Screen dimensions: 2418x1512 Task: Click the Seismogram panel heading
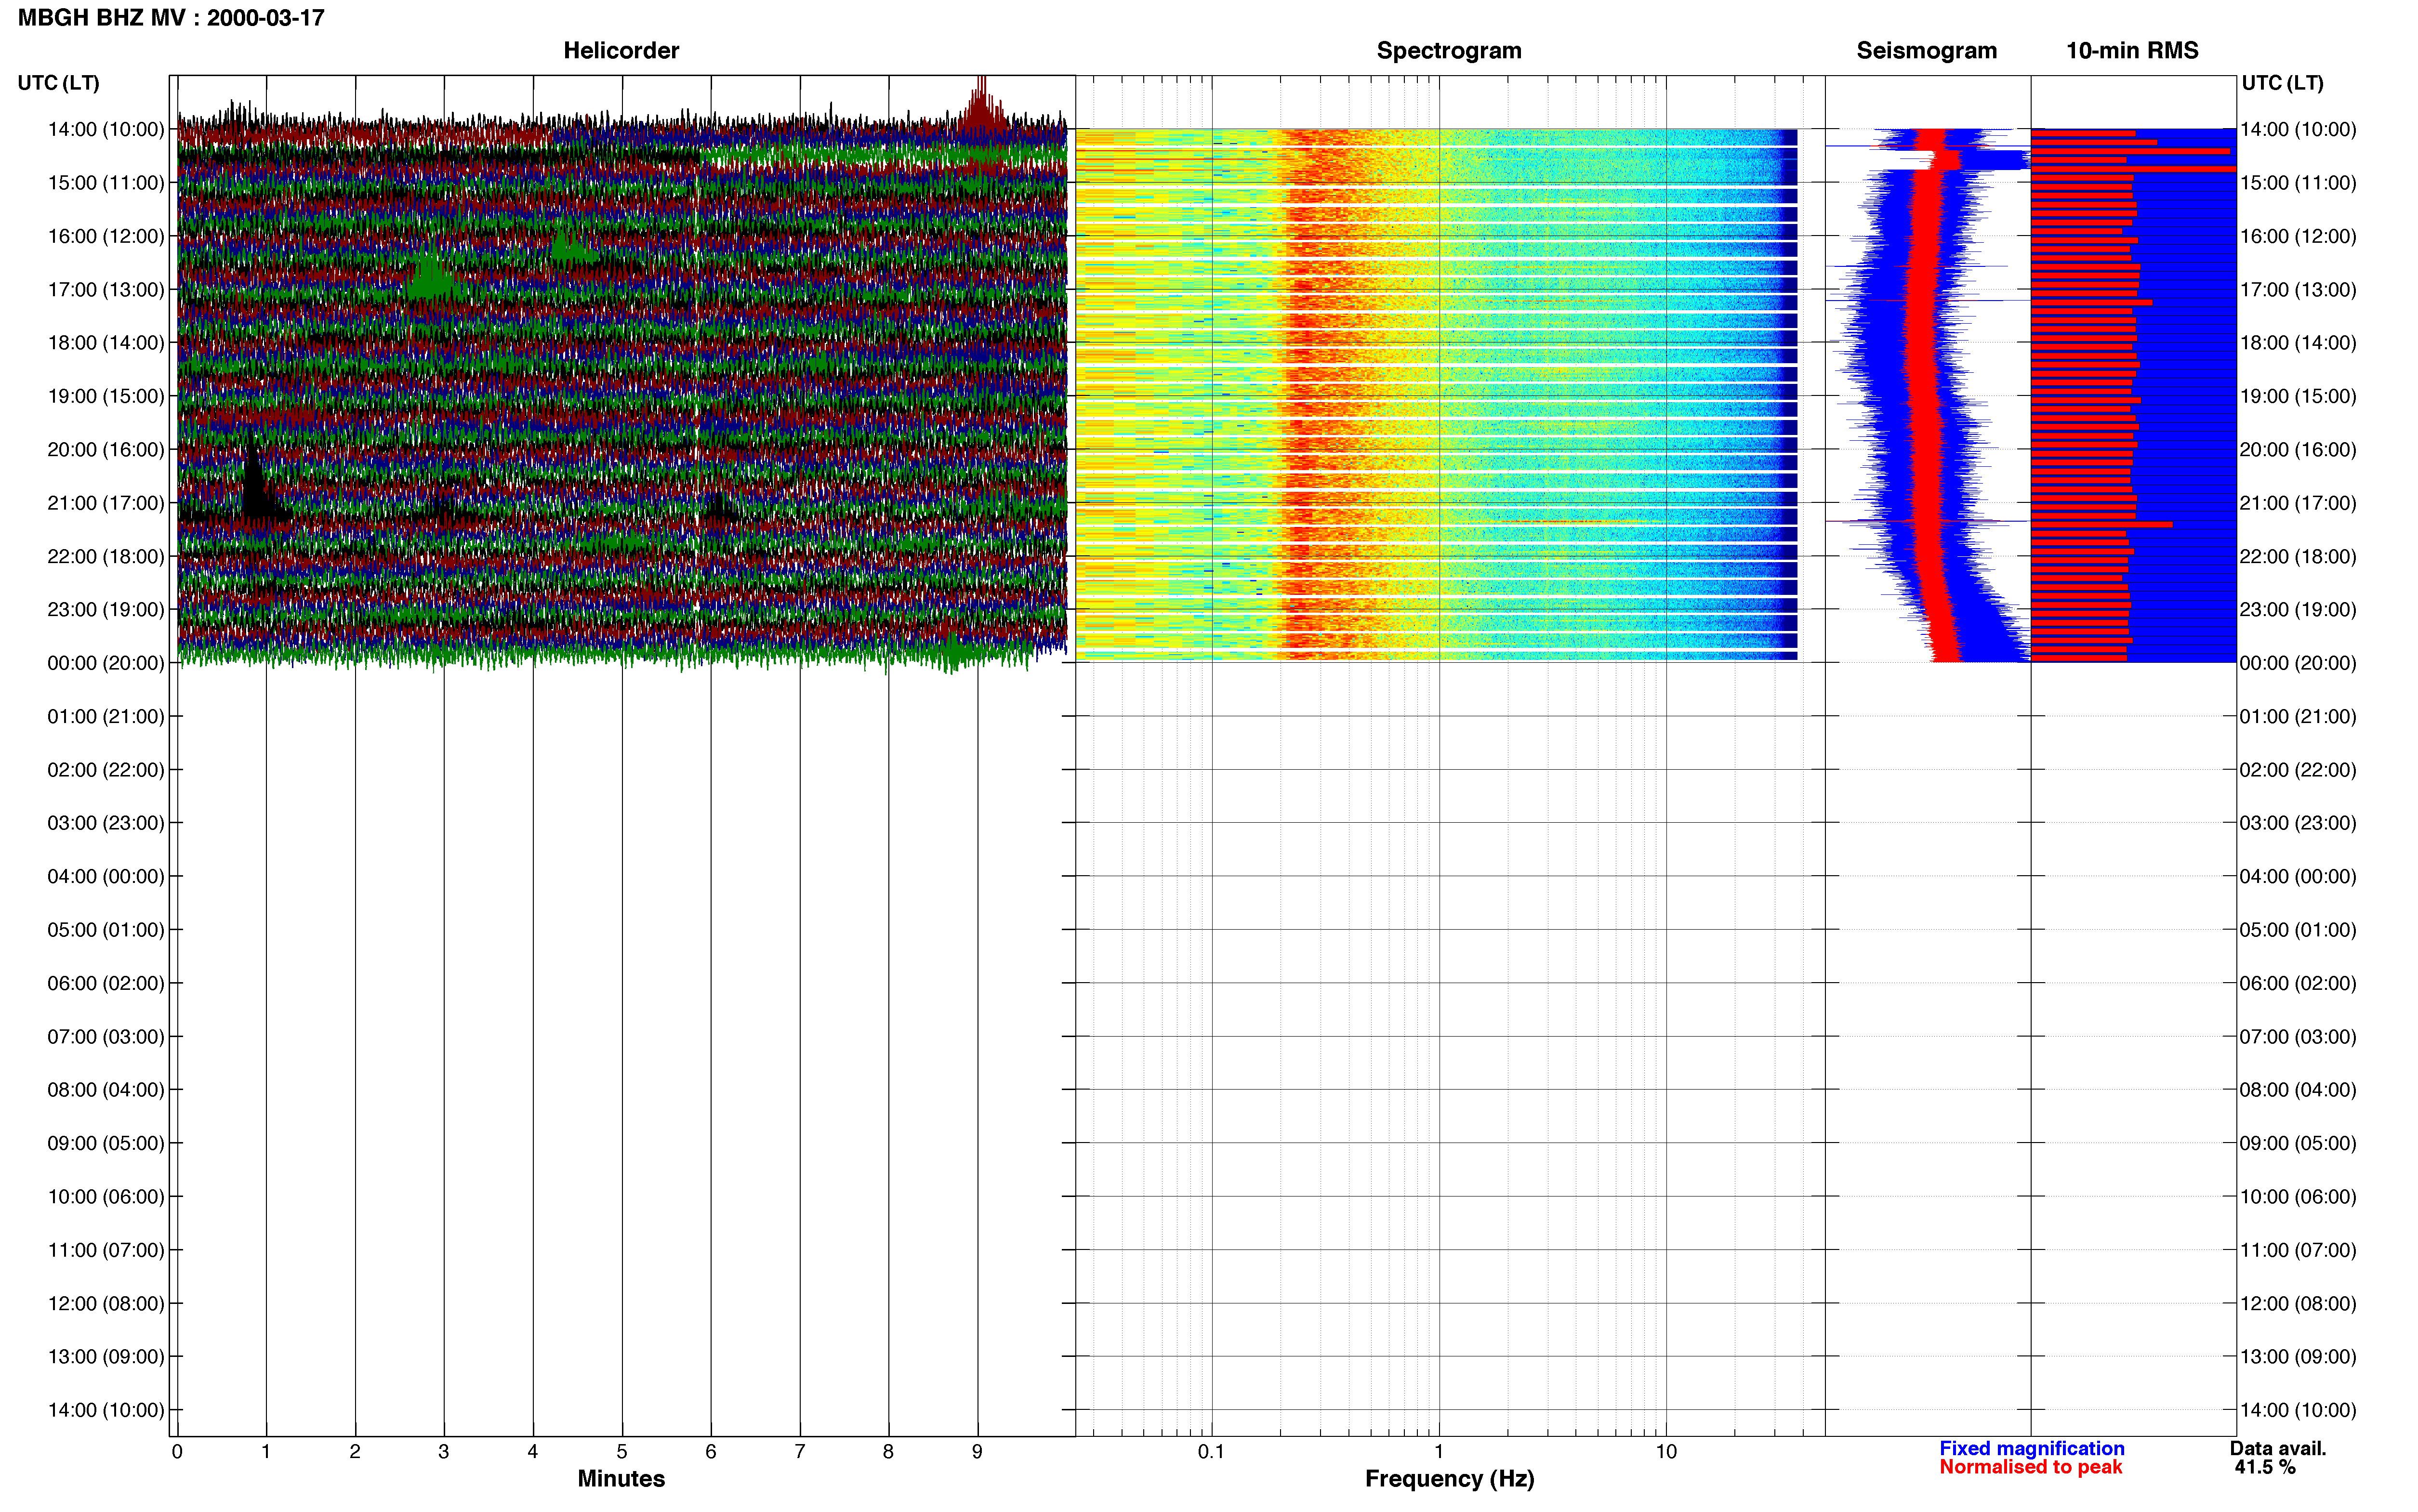(1926, 50)
